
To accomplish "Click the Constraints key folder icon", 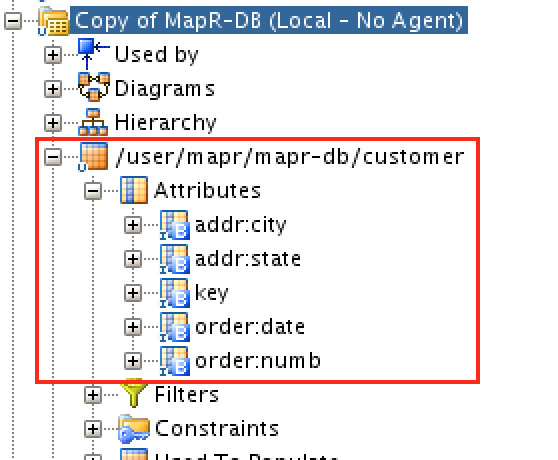I will (x=134, y=429).
